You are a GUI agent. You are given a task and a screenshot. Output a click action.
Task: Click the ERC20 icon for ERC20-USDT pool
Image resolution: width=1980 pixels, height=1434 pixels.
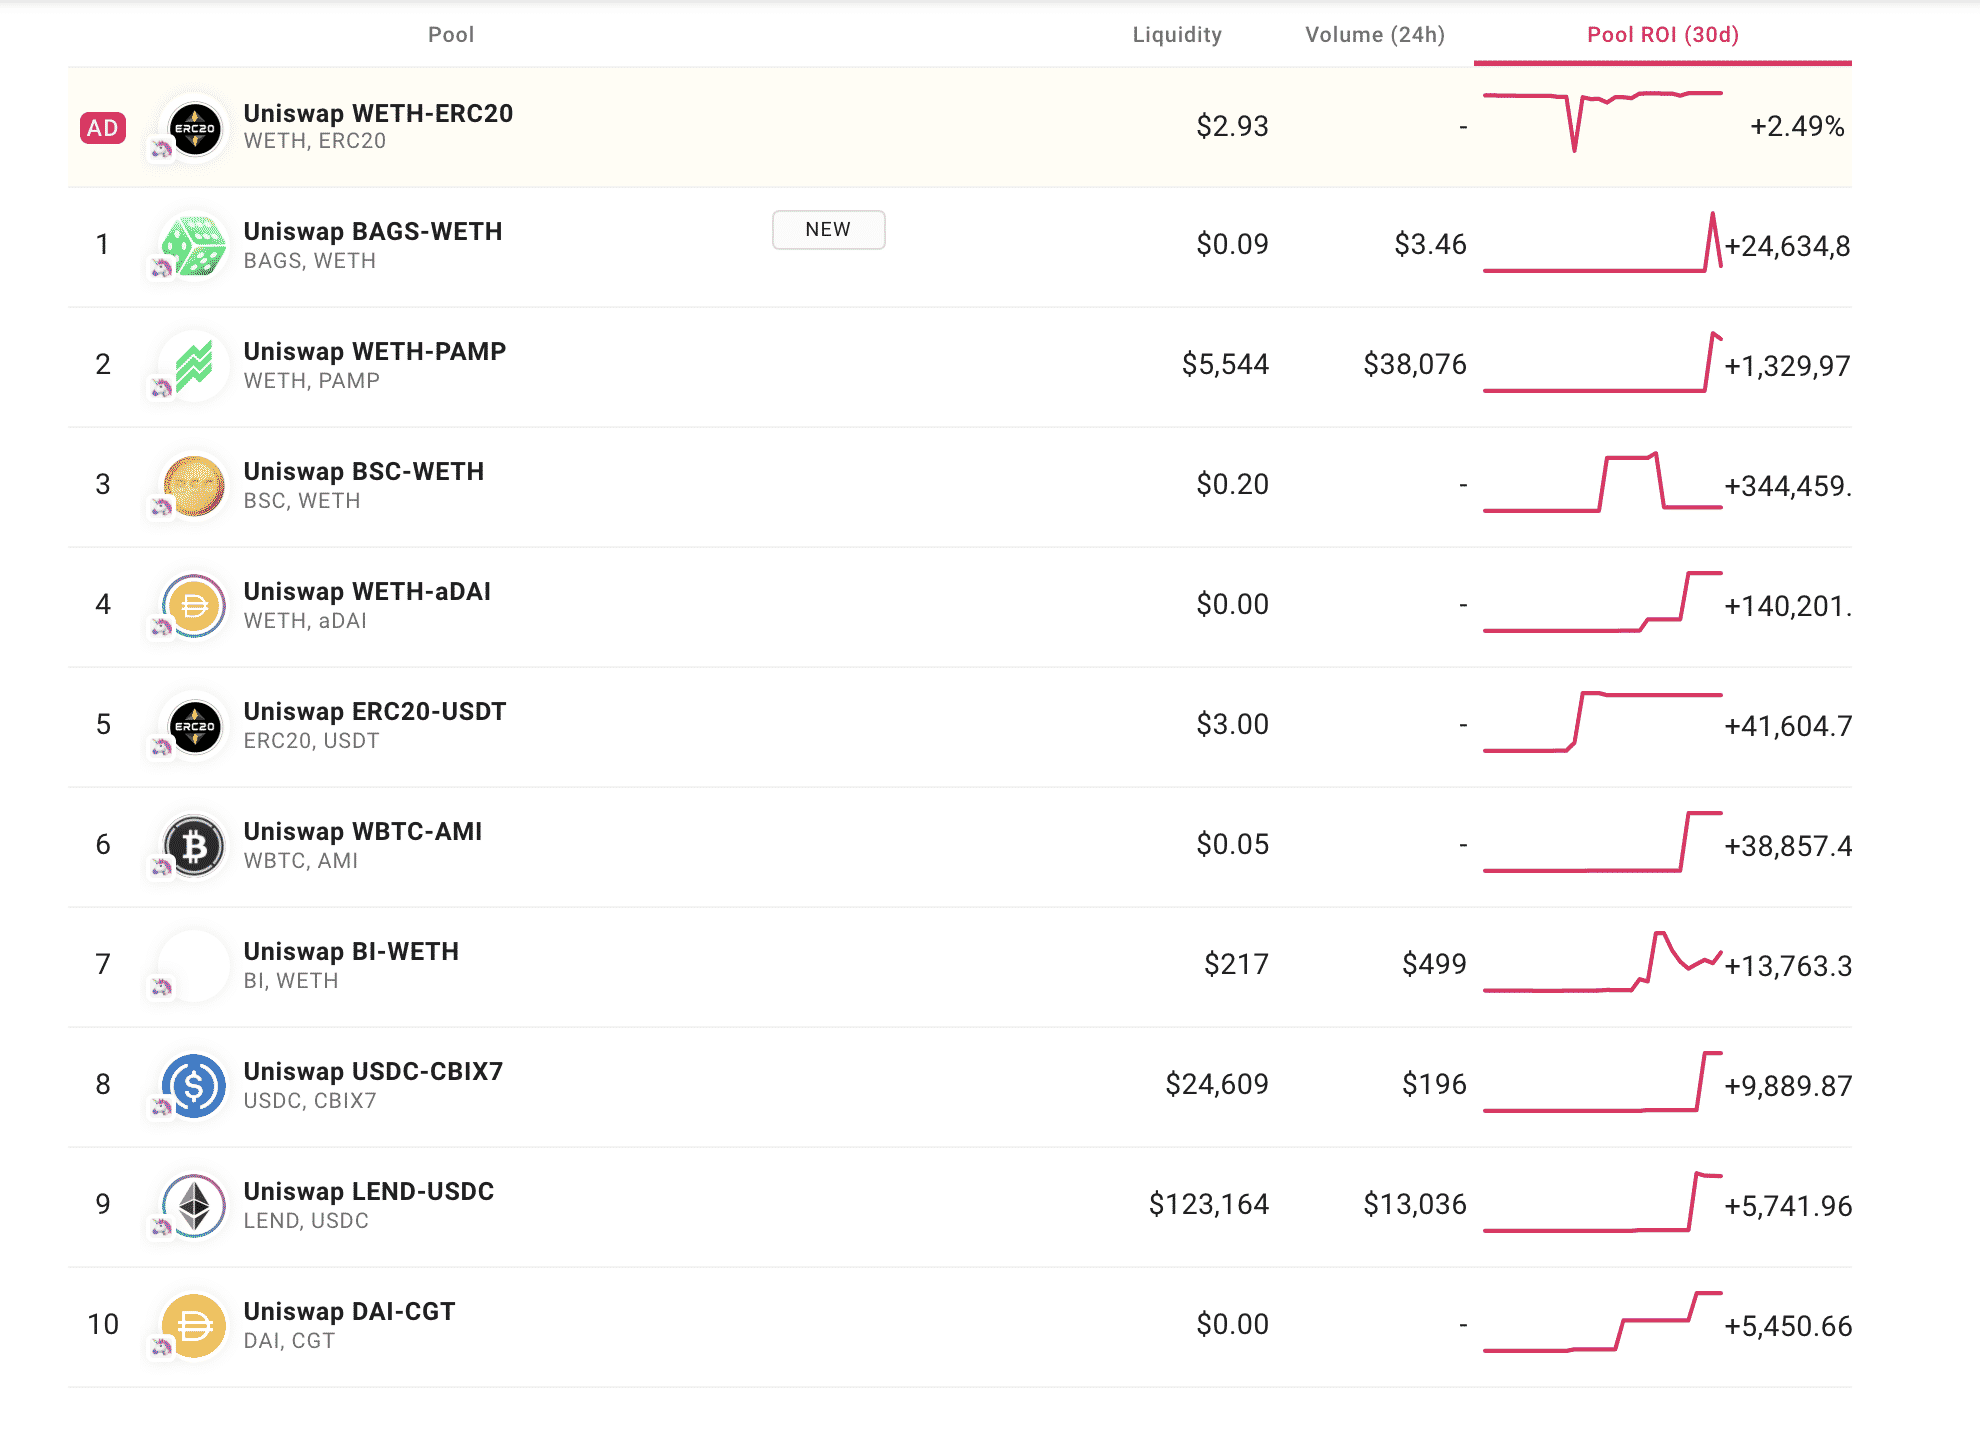click(194, 726)
